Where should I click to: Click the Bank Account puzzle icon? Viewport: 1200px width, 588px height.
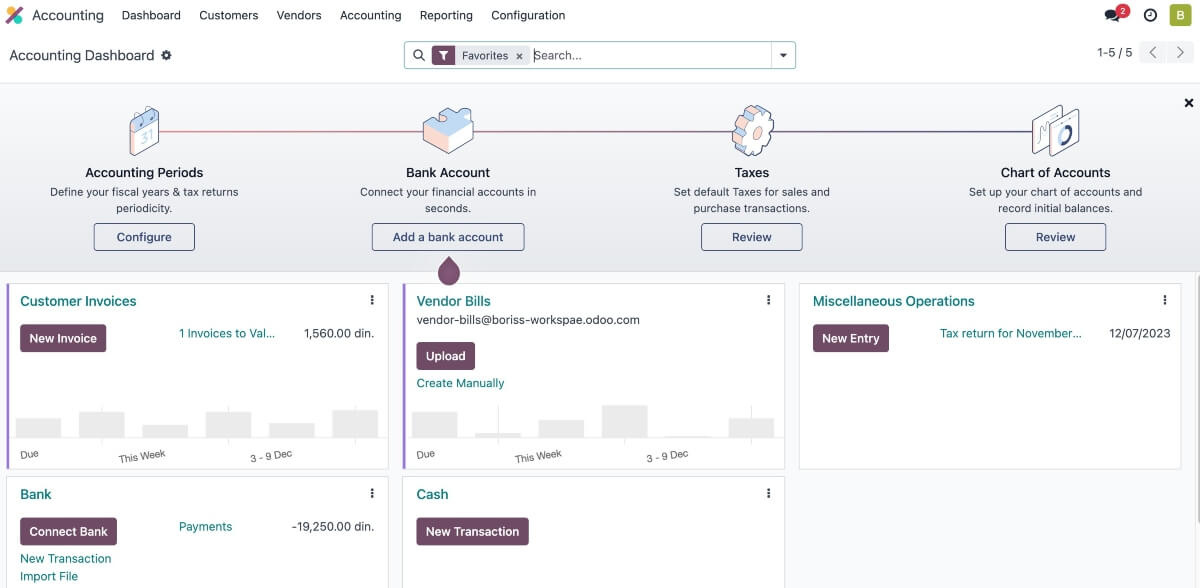pos(448,130)
